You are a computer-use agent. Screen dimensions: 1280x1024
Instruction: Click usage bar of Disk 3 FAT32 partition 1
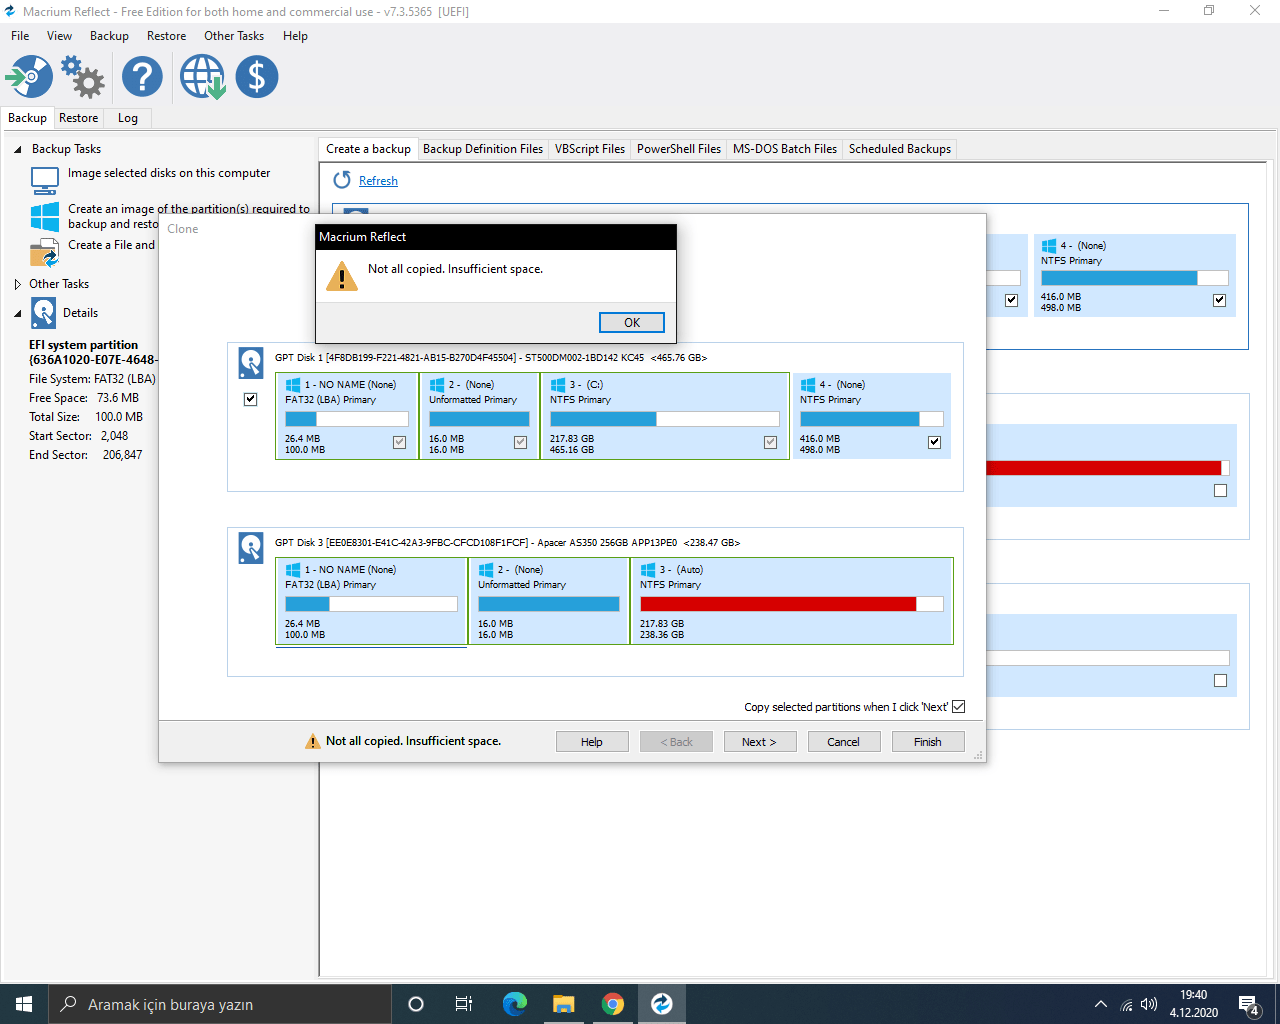tap(371, 604)
